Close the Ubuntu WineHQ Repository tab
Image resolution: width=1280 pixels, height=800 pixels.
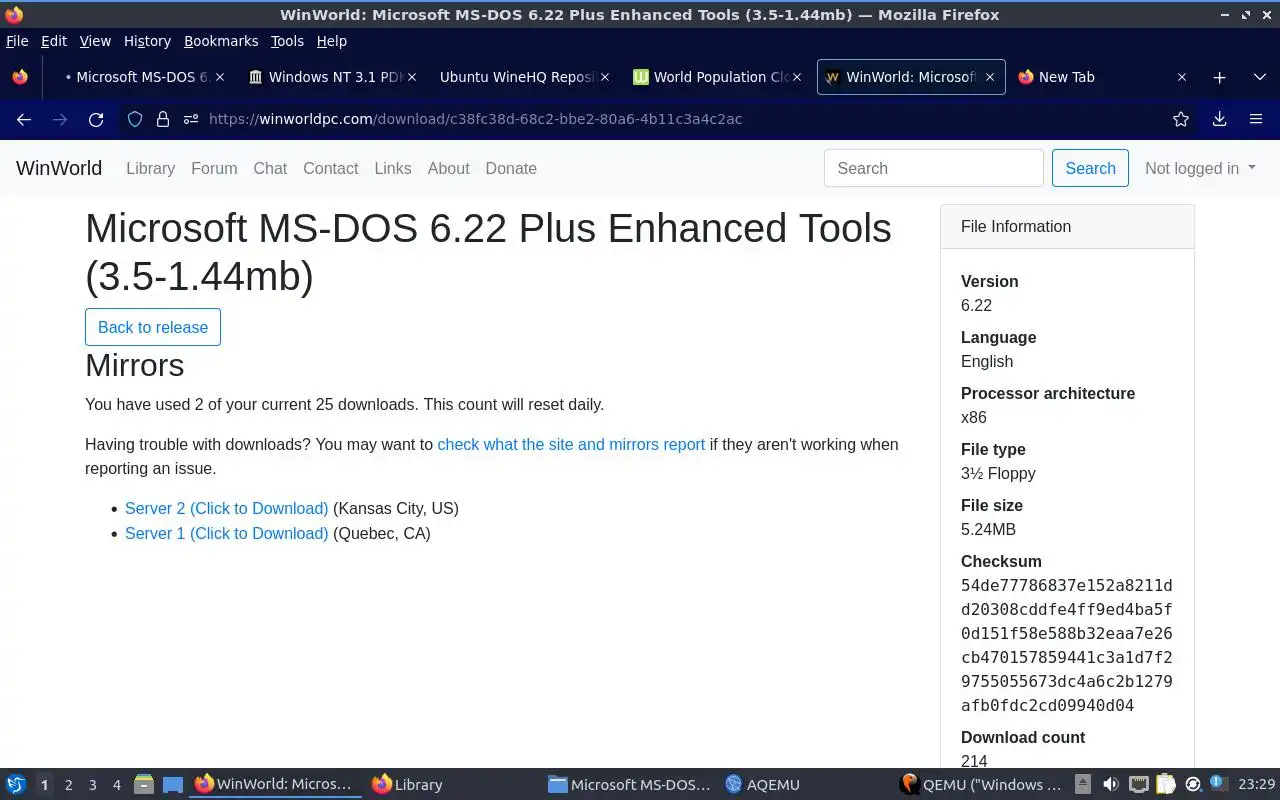tap(605, 77)
